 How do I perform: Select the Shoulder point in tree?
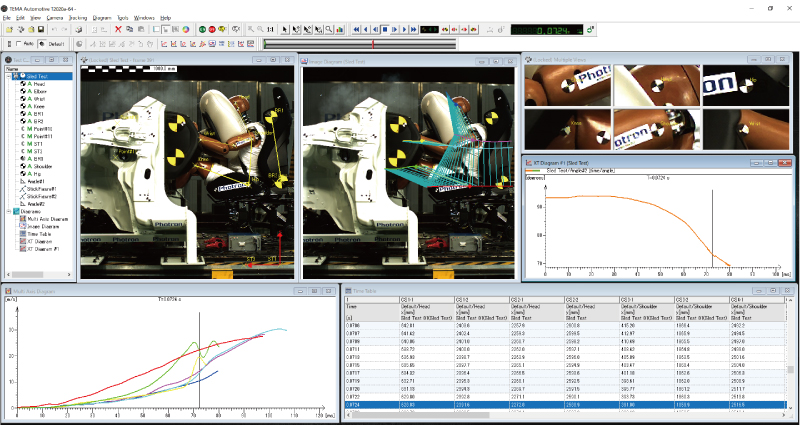[43, 167]
